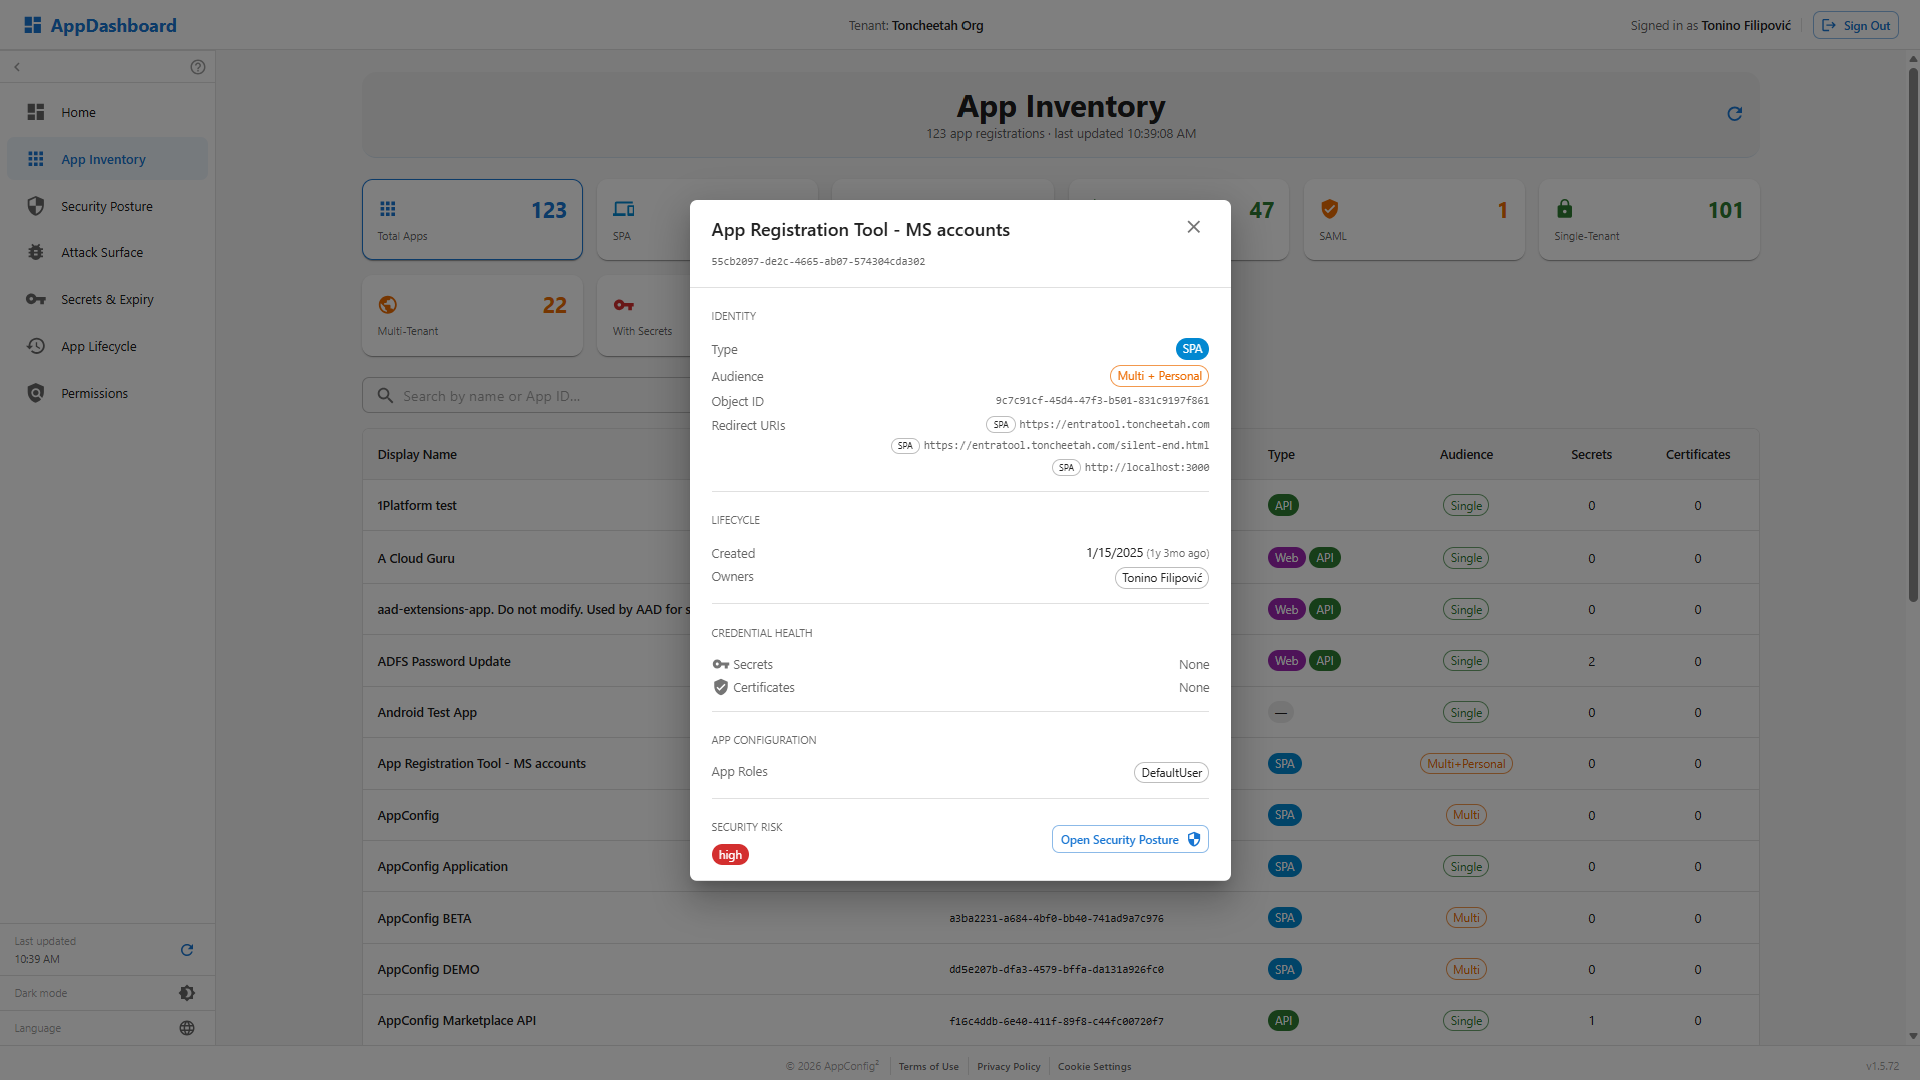
Task: Click the help question mark icon in sidebar
Action: click(x=198, y=67)
